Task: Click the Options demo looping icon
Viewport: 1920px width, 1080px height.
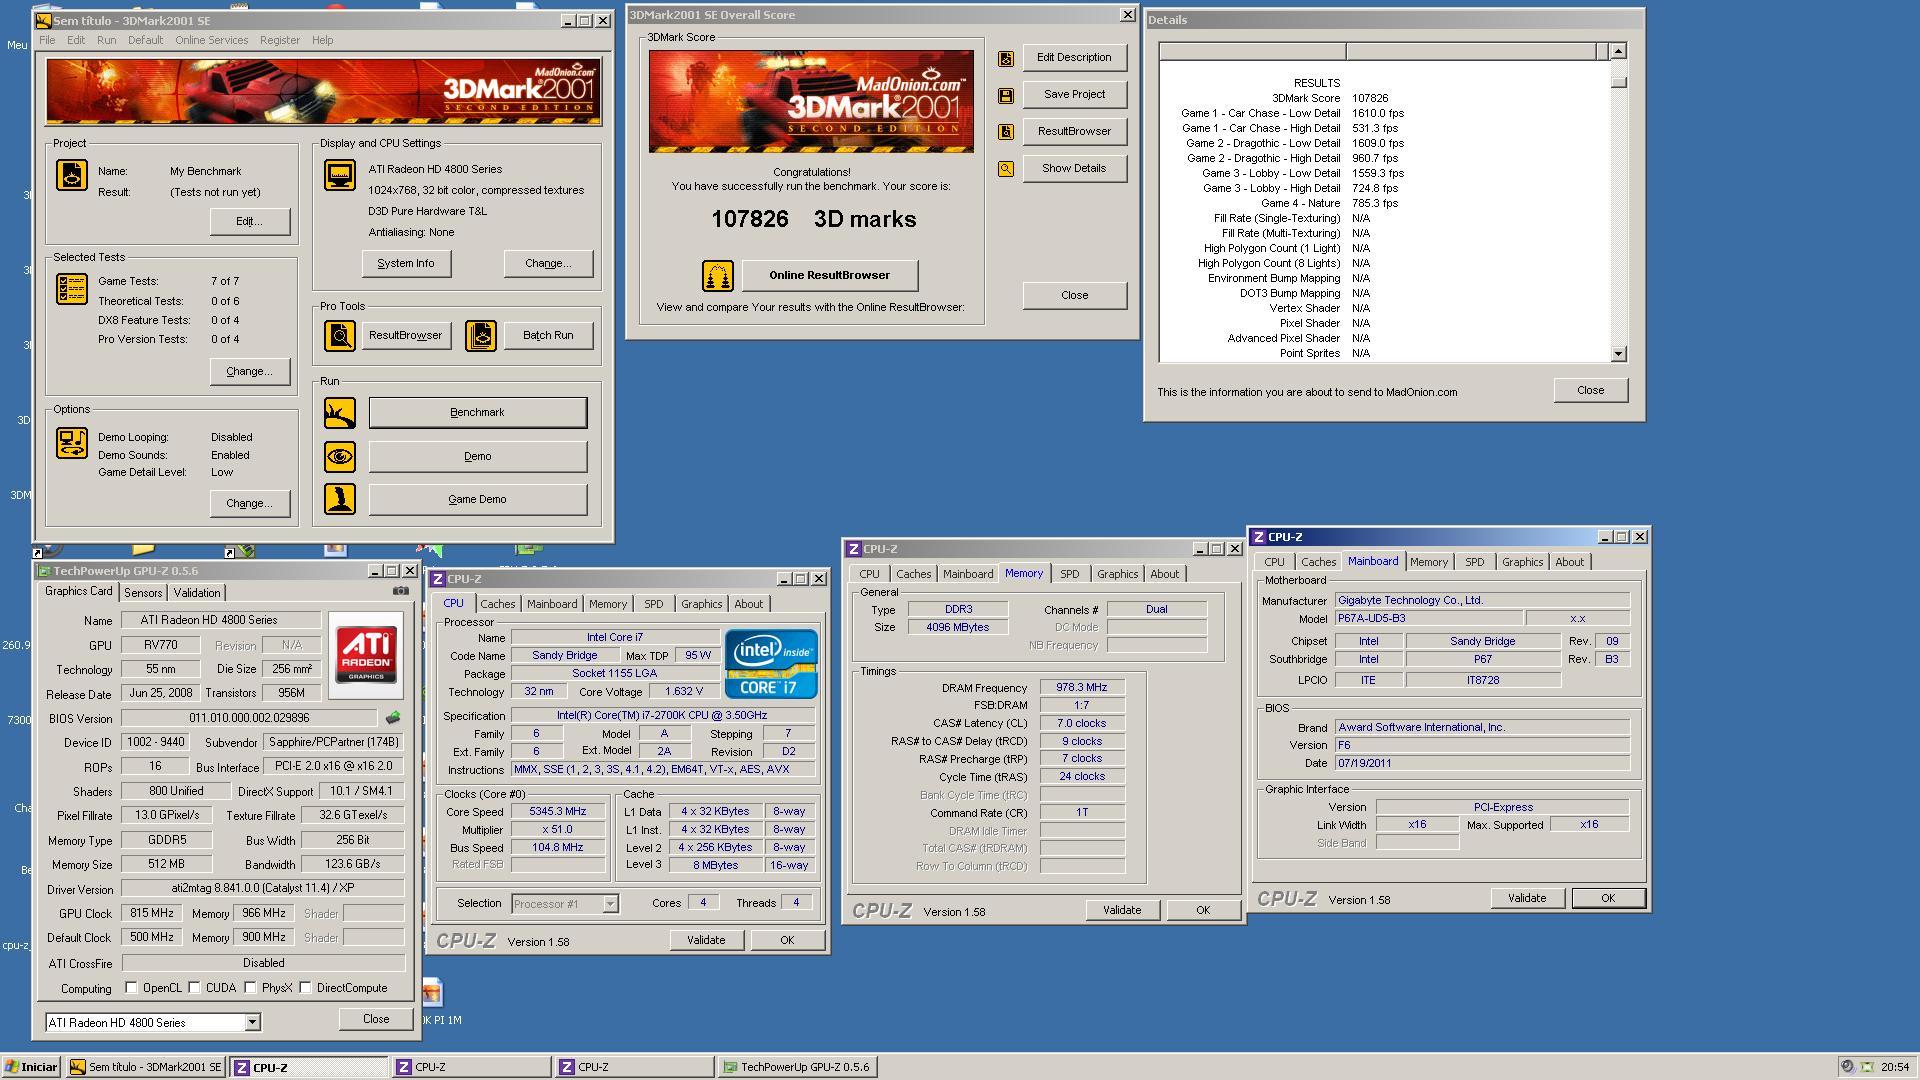Action: click(x=72, y=444)
